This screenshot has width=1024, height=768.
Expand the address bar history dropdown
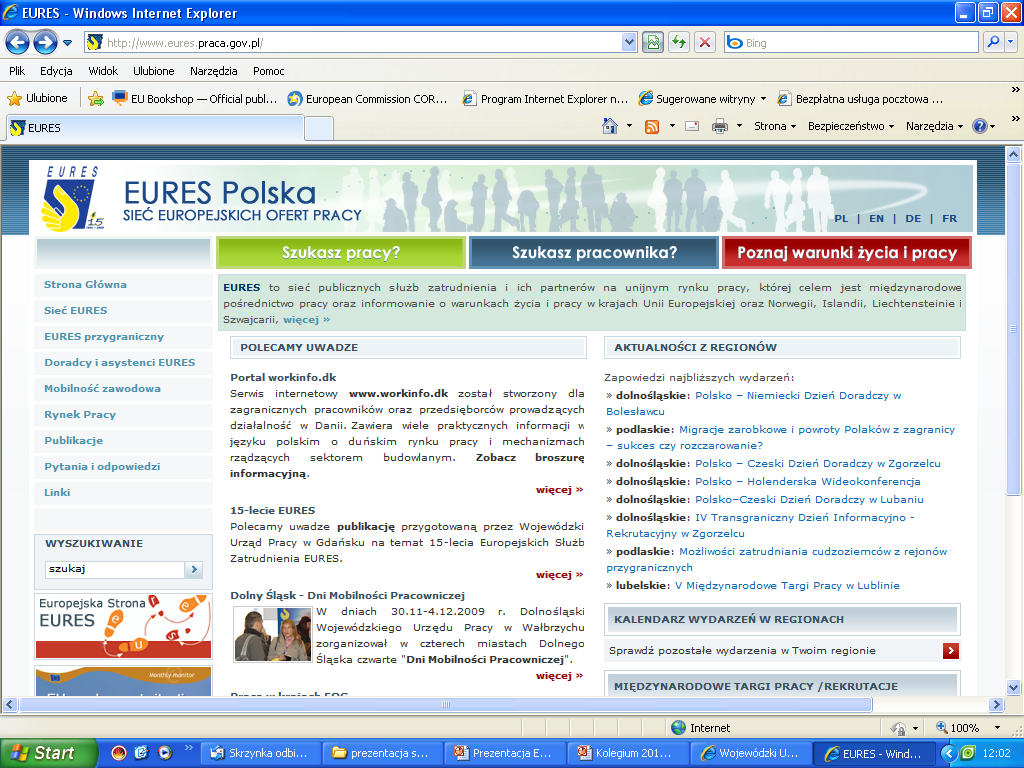click(629, 43)
